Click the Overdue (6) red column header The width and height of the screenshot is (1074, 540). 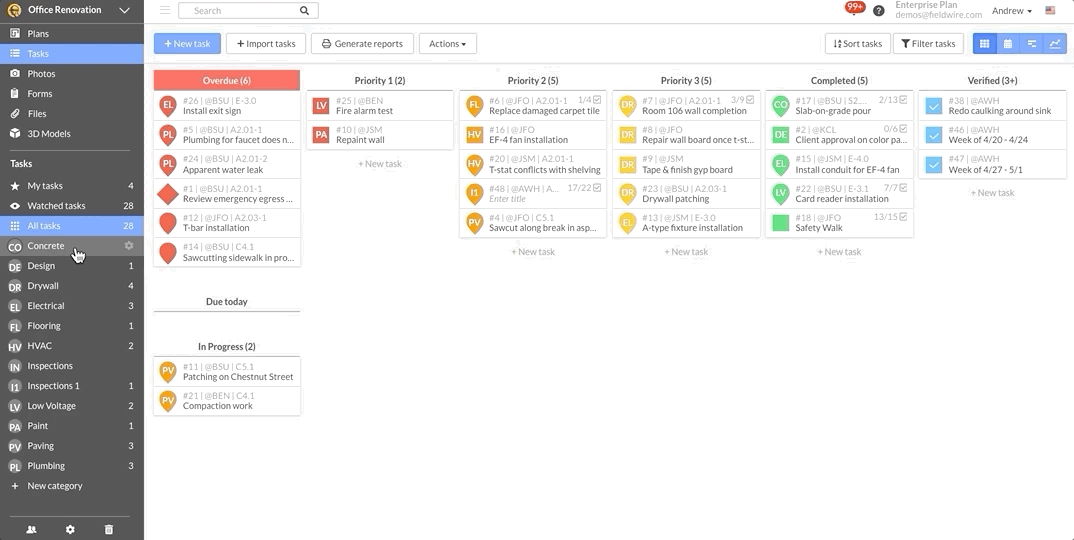(227, 80)
